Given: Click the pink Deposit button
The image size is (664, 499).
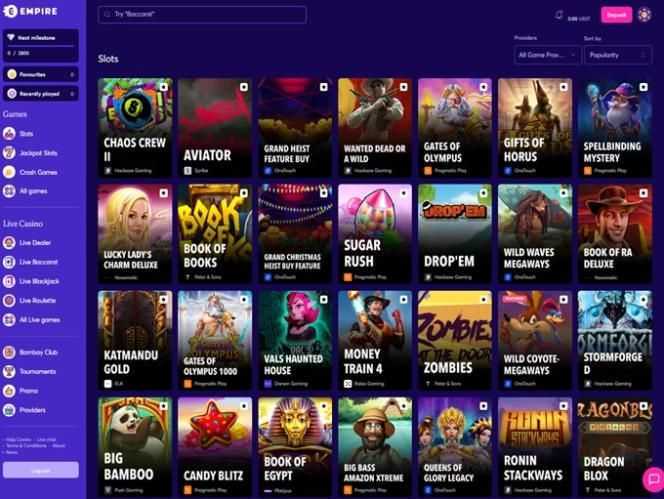Looking at the screenshot, I should pos(616,15).
